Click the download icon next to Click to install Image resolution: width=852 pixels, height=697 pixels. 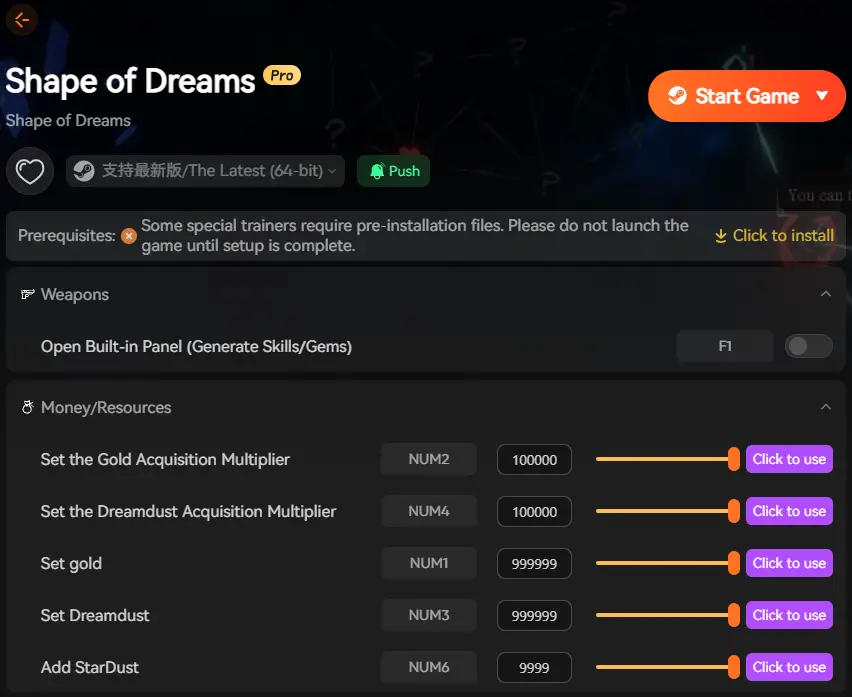[x=720, y=235]
